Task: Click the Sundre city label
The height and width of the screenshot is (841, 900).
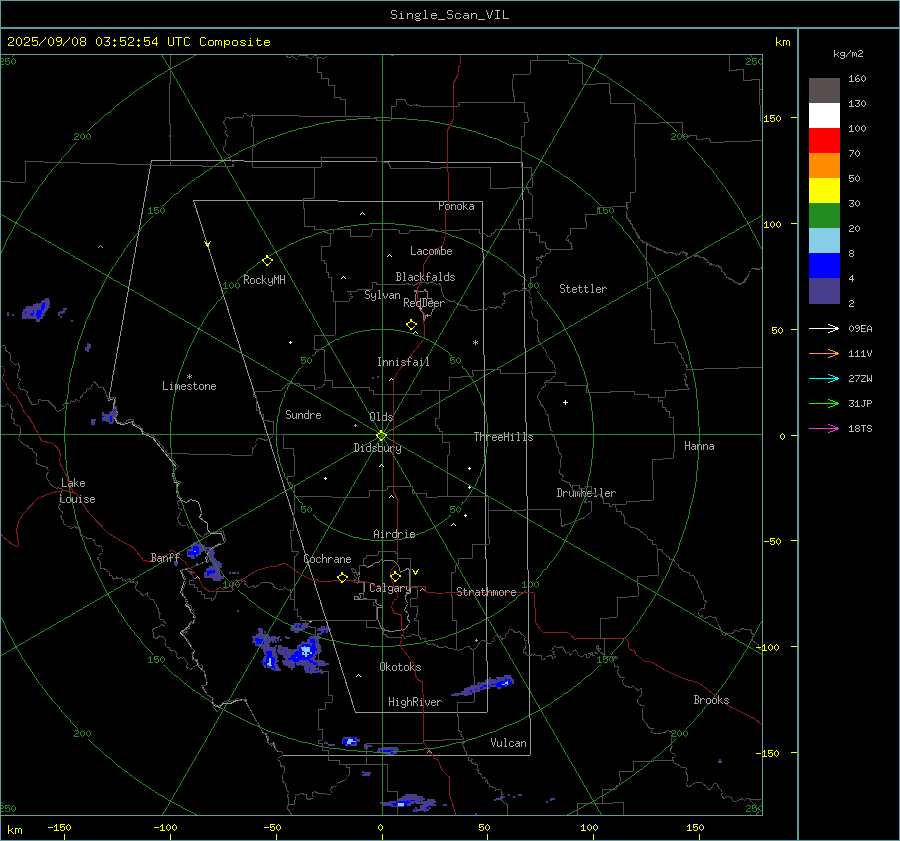Action: 303,415
